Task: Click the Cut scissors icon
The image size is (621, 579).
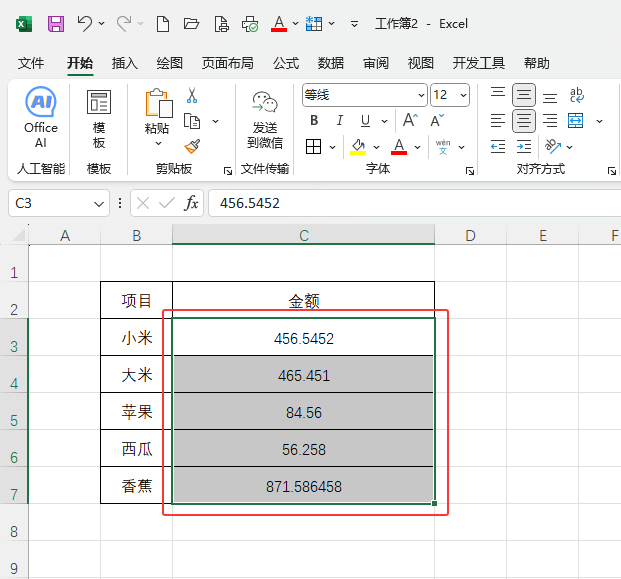Action: [x=192, y=95]
